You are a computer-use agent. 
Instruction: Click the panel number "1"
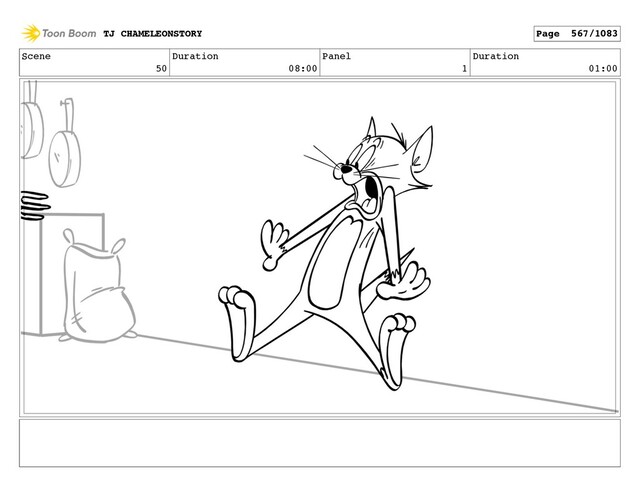click(x=464, y=69)
